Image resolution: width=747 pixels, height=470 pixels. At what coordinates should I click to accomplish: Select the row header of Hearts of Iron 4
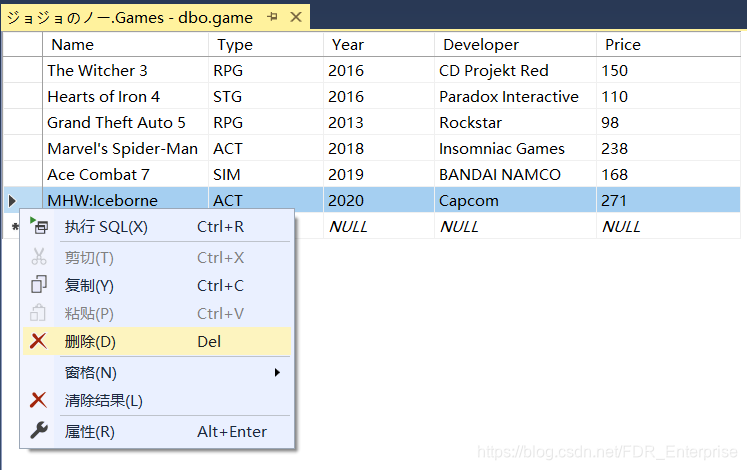click(x=23, y=97)
